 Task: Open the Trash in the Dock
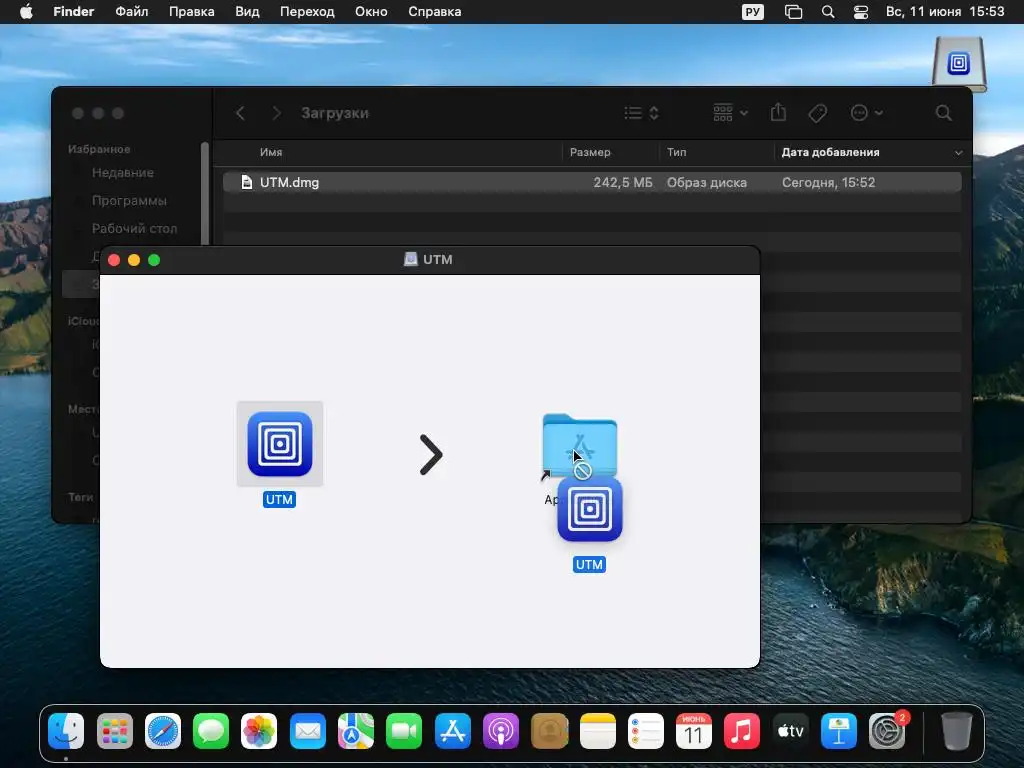(x=956, y=731)
